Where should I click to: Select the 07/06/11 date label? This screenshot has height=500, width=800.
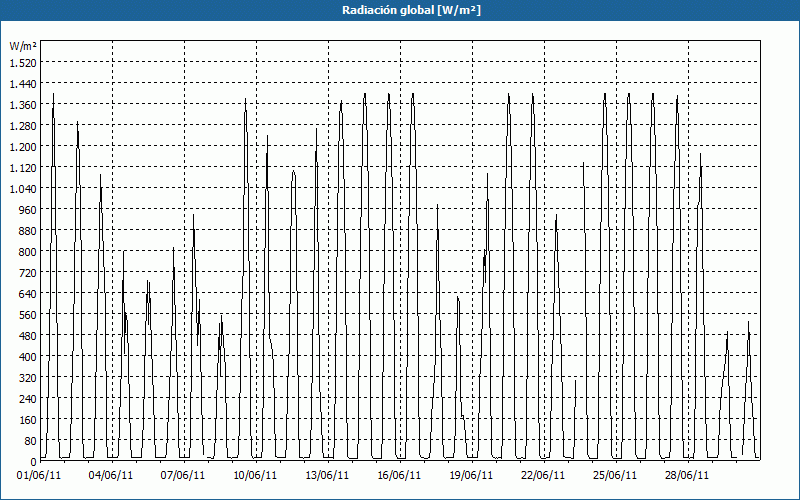(x=183, y=475)
